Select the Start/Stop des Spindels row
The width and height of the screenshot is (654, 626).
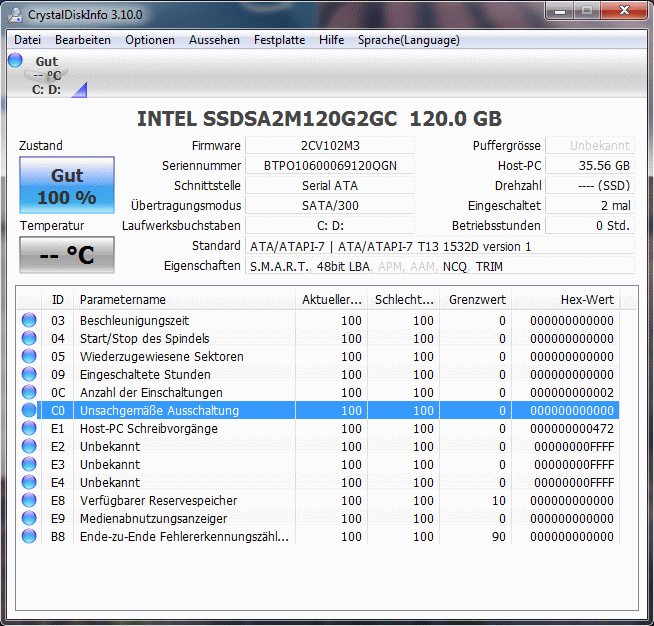click(318, 338)
